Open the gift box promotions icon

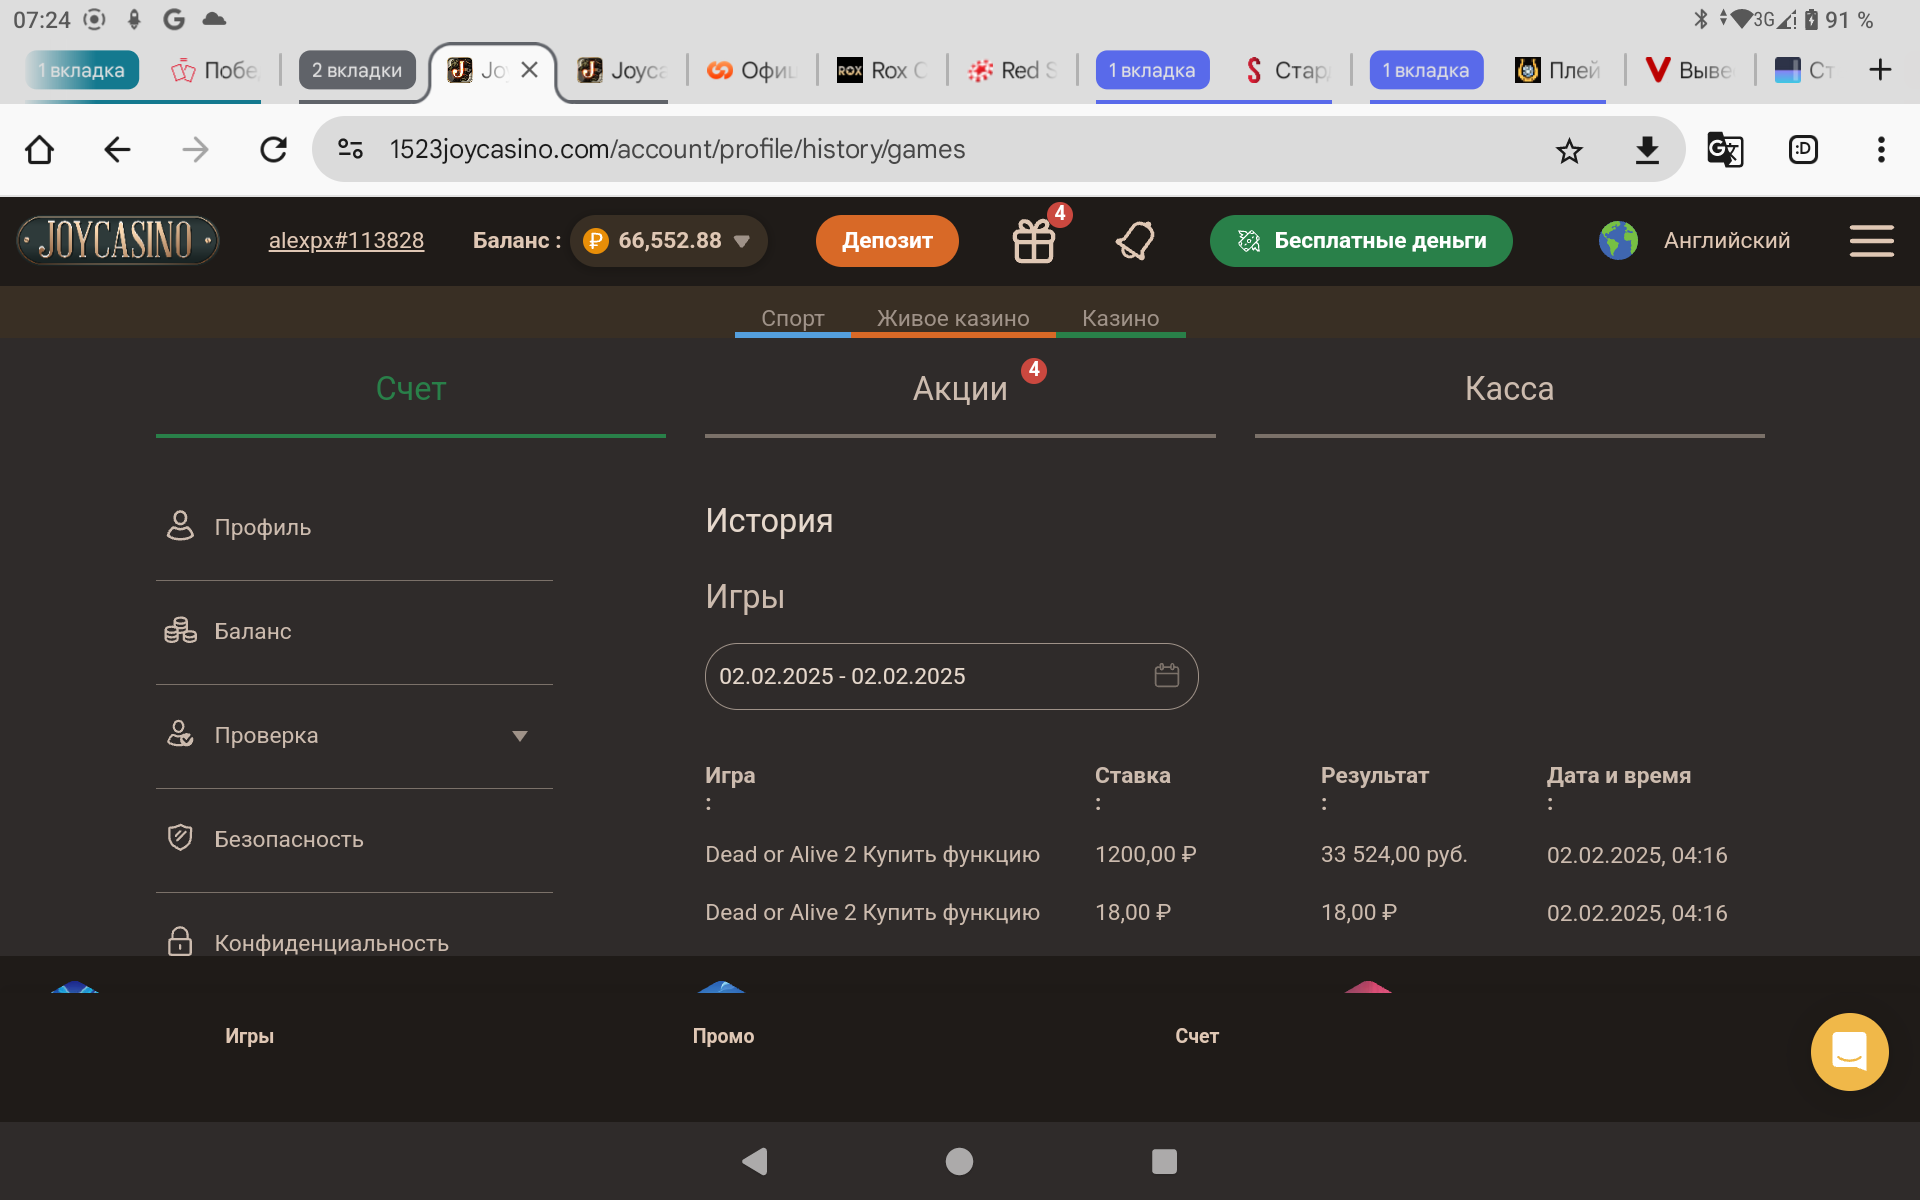[x=1034, y=241]
